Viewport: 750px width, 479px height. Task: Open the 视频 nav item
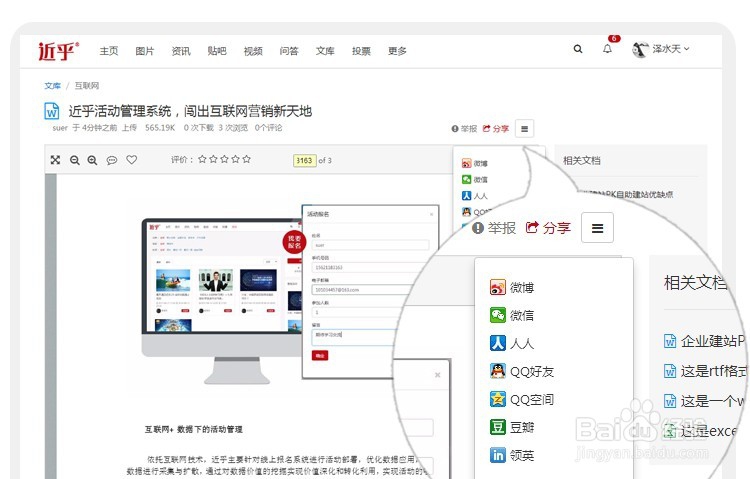[253, 51]
